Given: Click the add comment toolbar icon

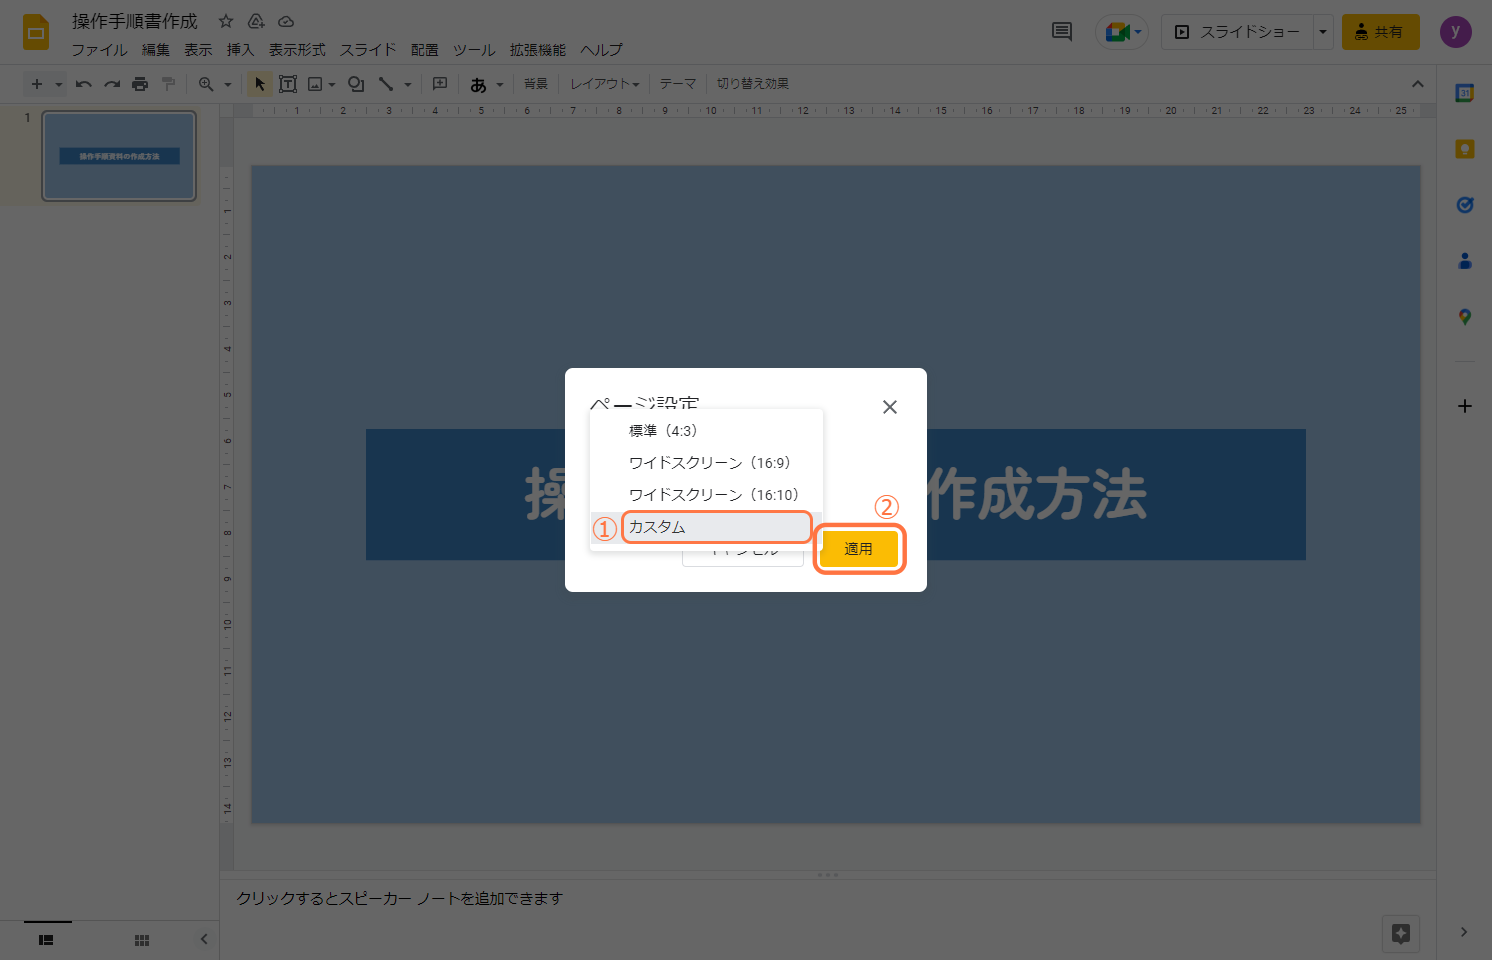Looking at the screenshot, I should pyautogui.click(x=440, y=84).
